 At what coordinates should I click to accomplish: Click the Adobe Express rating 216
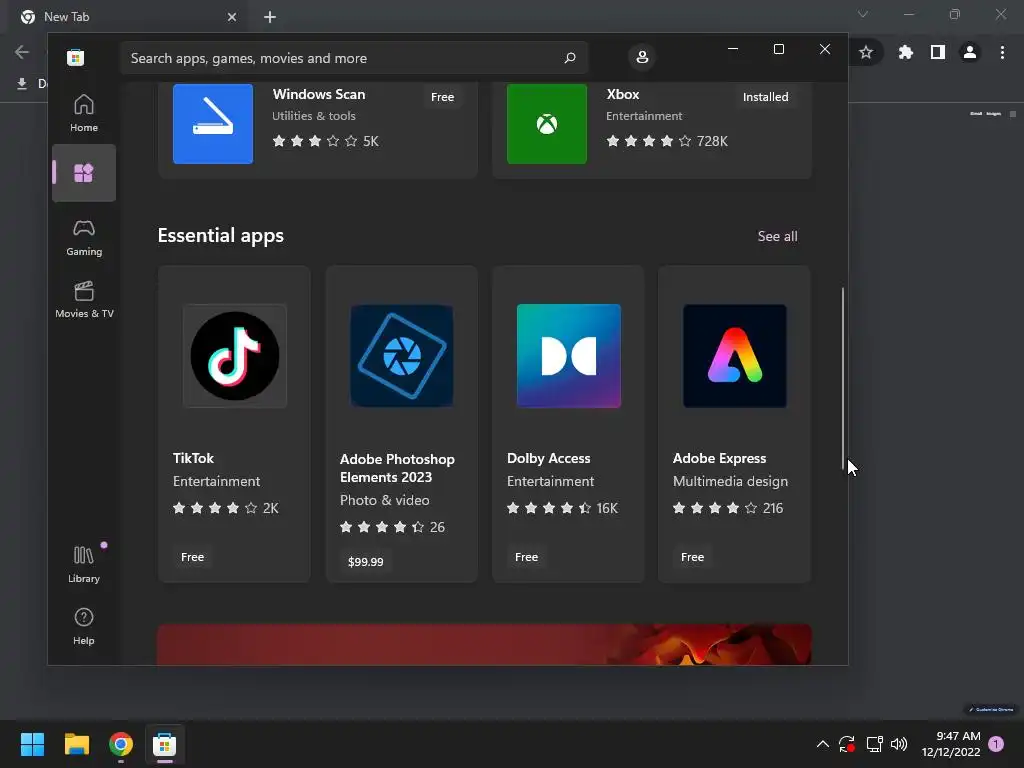pos(728,508)
